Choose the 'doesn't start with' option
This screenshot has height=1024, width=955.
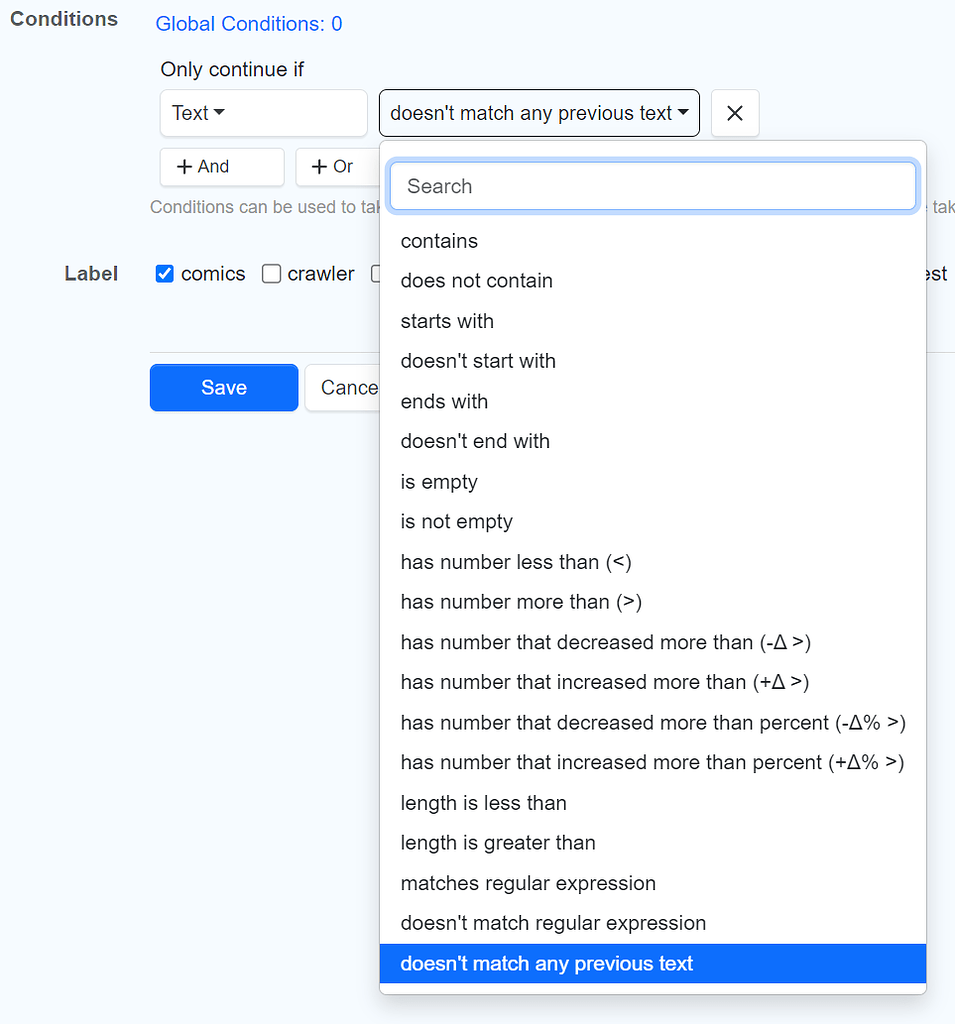[653, 361]
